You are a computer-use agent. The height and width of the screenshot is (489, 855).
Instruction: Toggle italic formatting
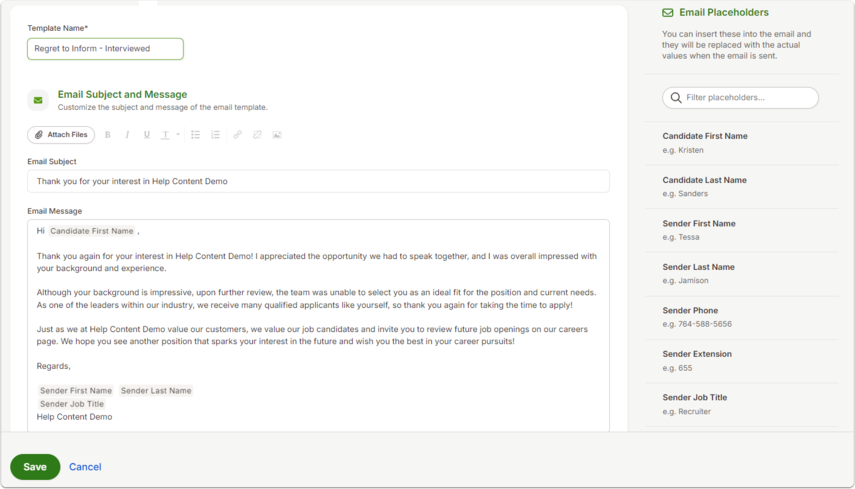pos(127,135)
